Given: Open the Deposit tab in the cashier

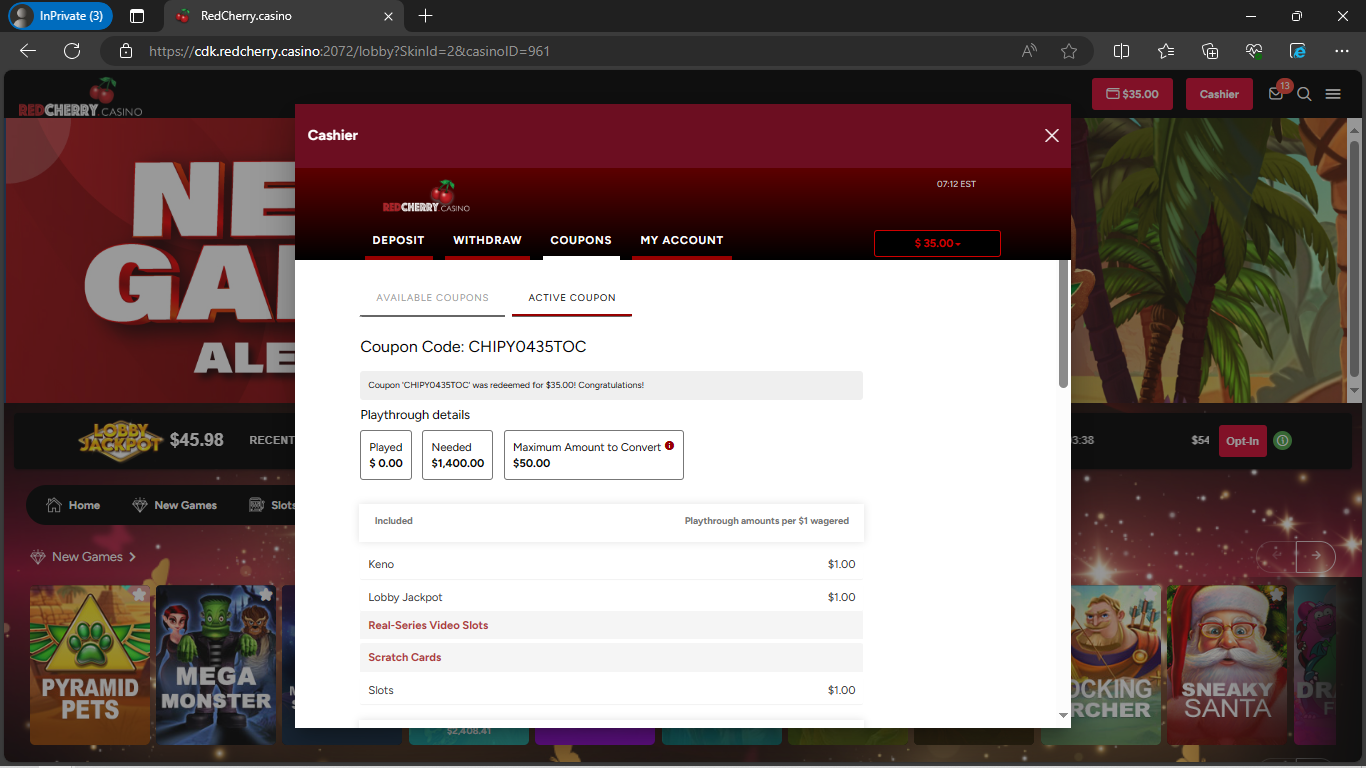Looking at the screenshot, I should coord(398,240).
